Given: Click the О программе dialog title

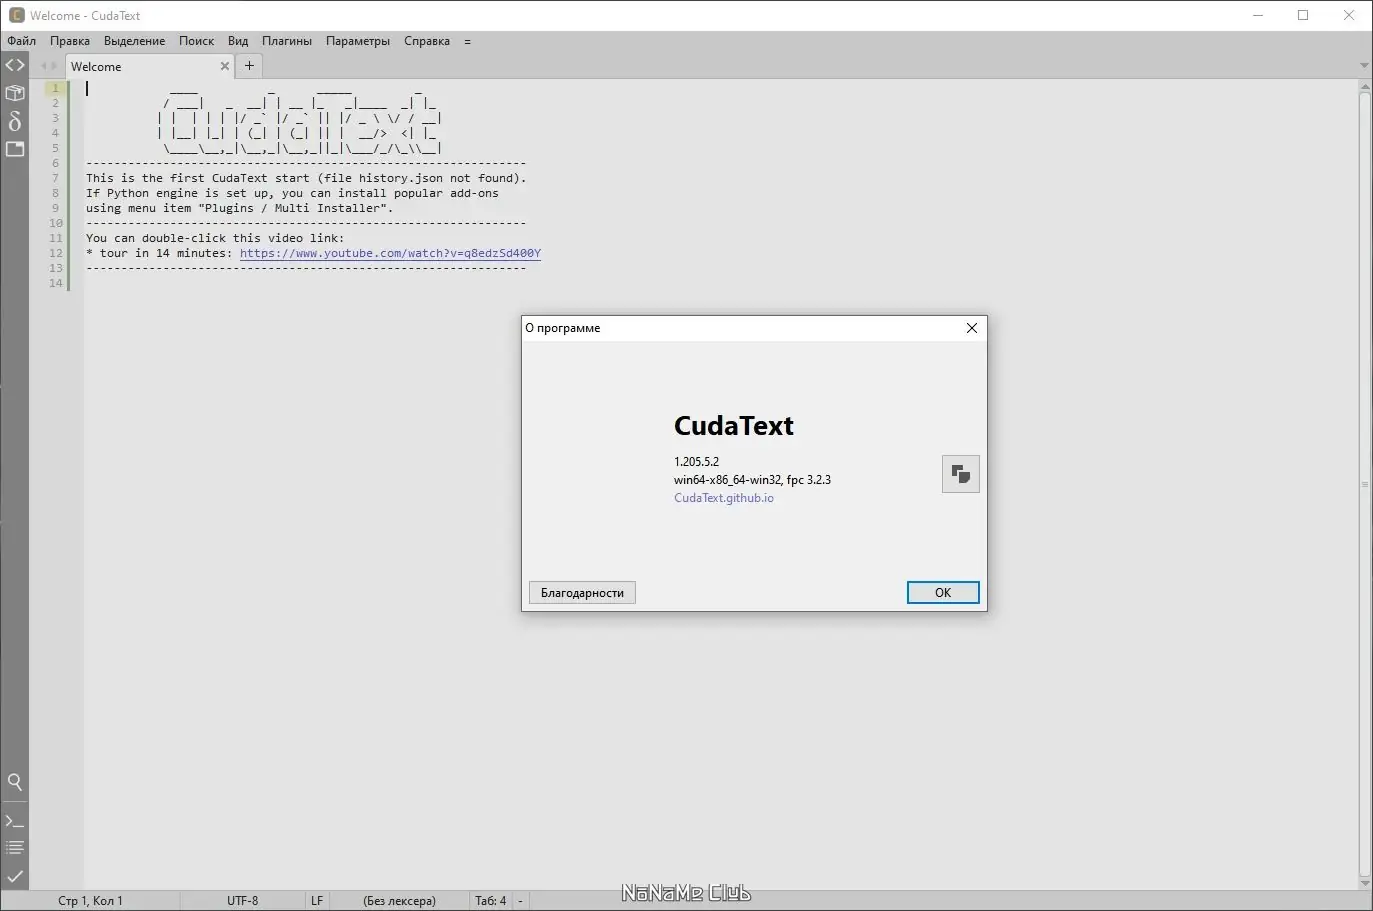Looking at the screenshot, I should point(563,328).
